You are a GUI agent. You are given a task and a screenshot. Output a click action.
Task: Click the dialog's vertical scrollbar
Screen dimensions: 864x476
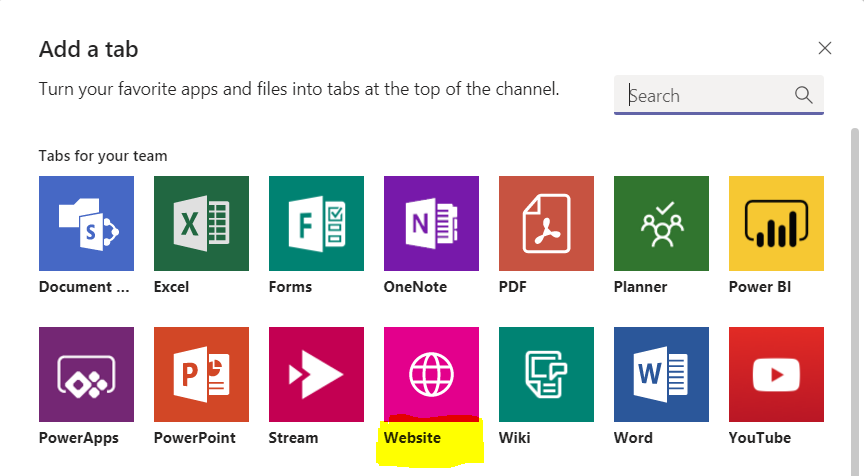(855, 302)
